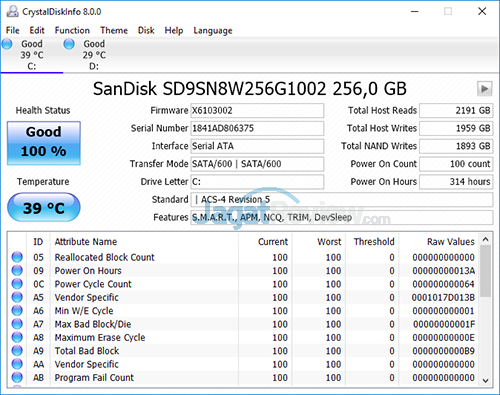
Task: Click status orb of Program Fail Count row
Action: tap(17, 377)
